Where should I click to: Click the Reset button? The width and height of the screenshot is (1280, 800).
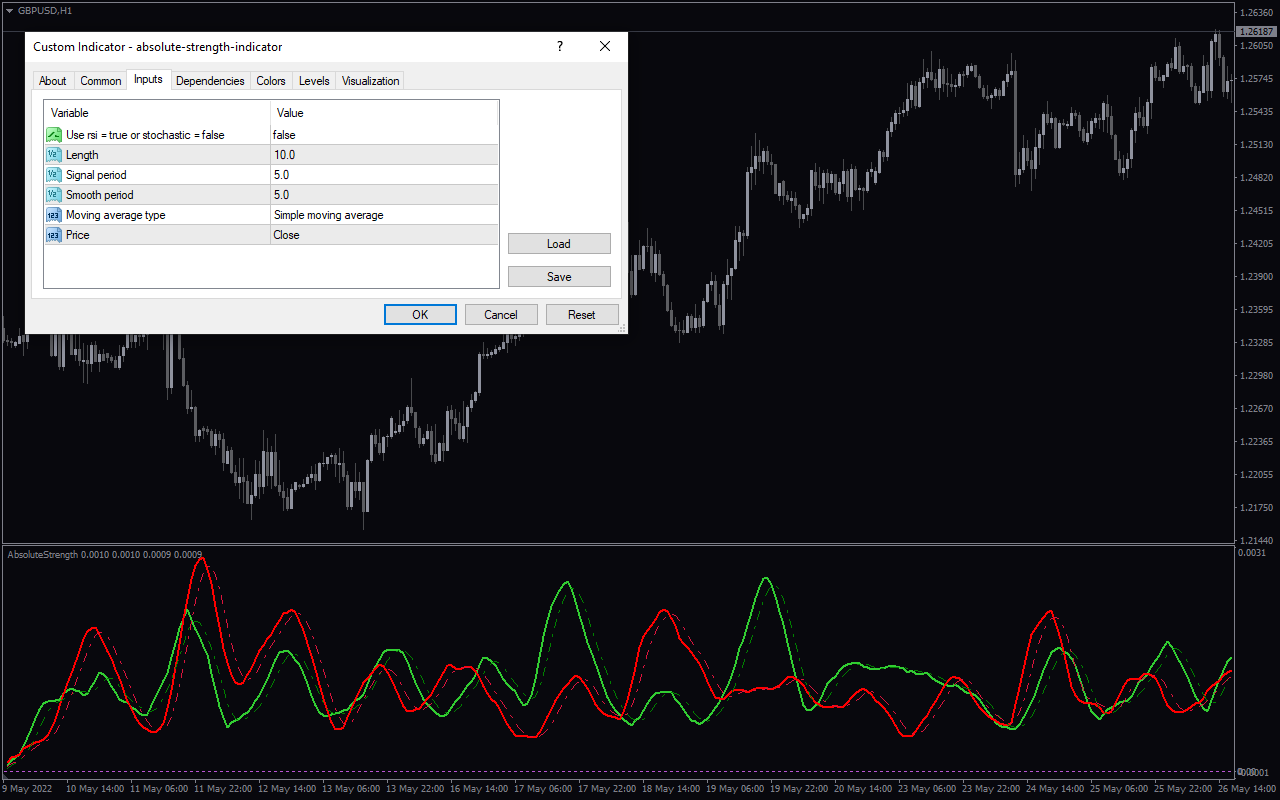tap(582, 315)
